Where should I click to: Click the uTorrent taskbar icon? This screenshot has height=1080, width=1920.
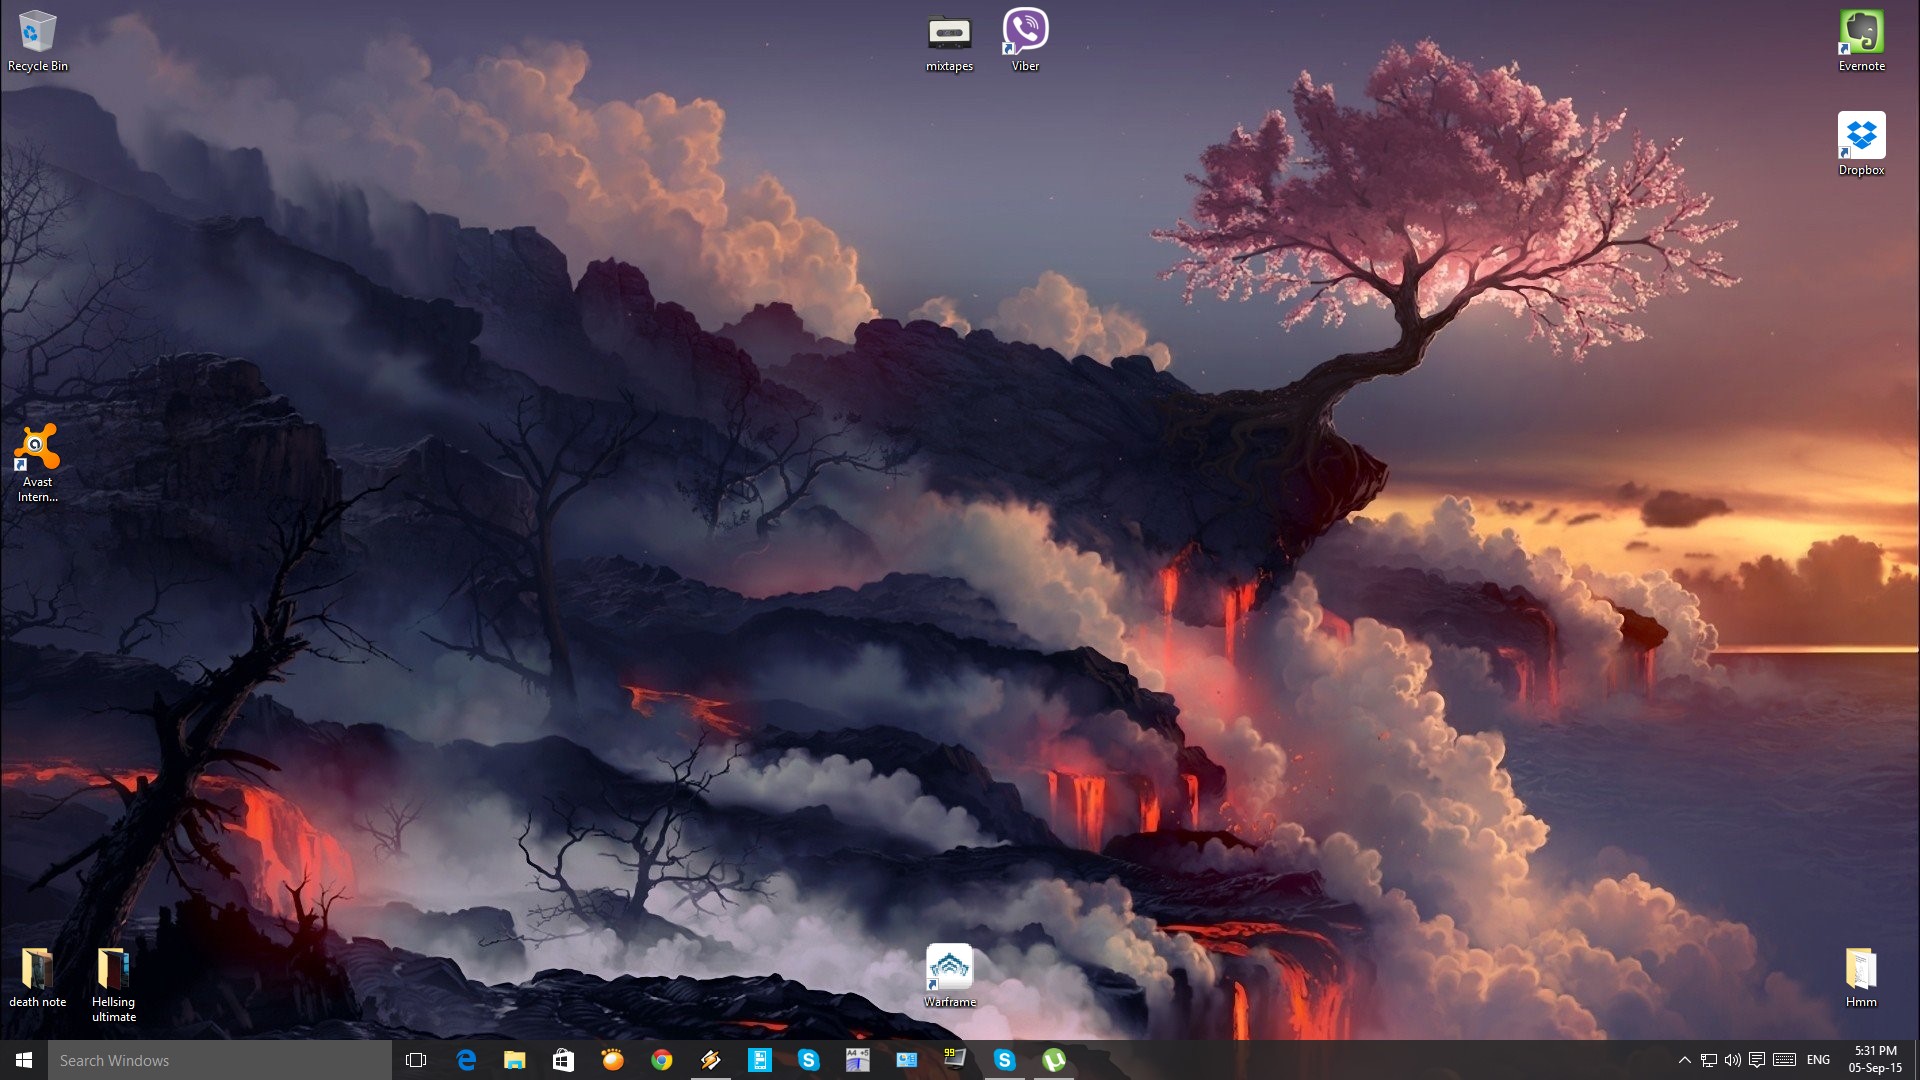(1053, 1060)
